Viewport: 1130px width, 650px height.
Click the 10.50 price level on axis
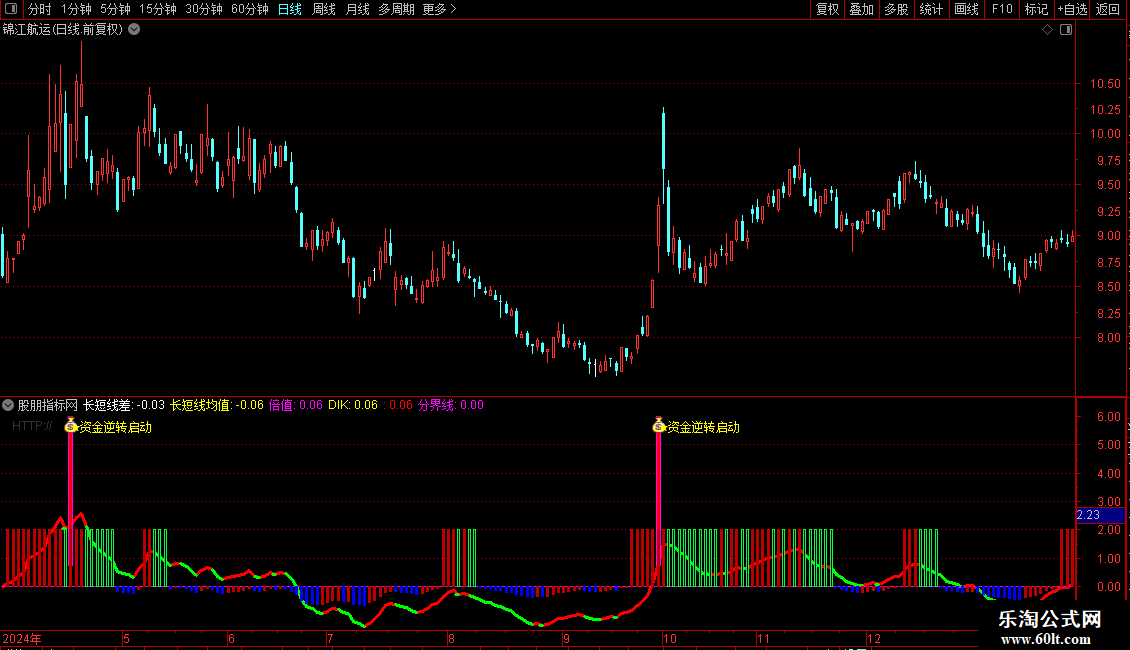point(1105,84)
